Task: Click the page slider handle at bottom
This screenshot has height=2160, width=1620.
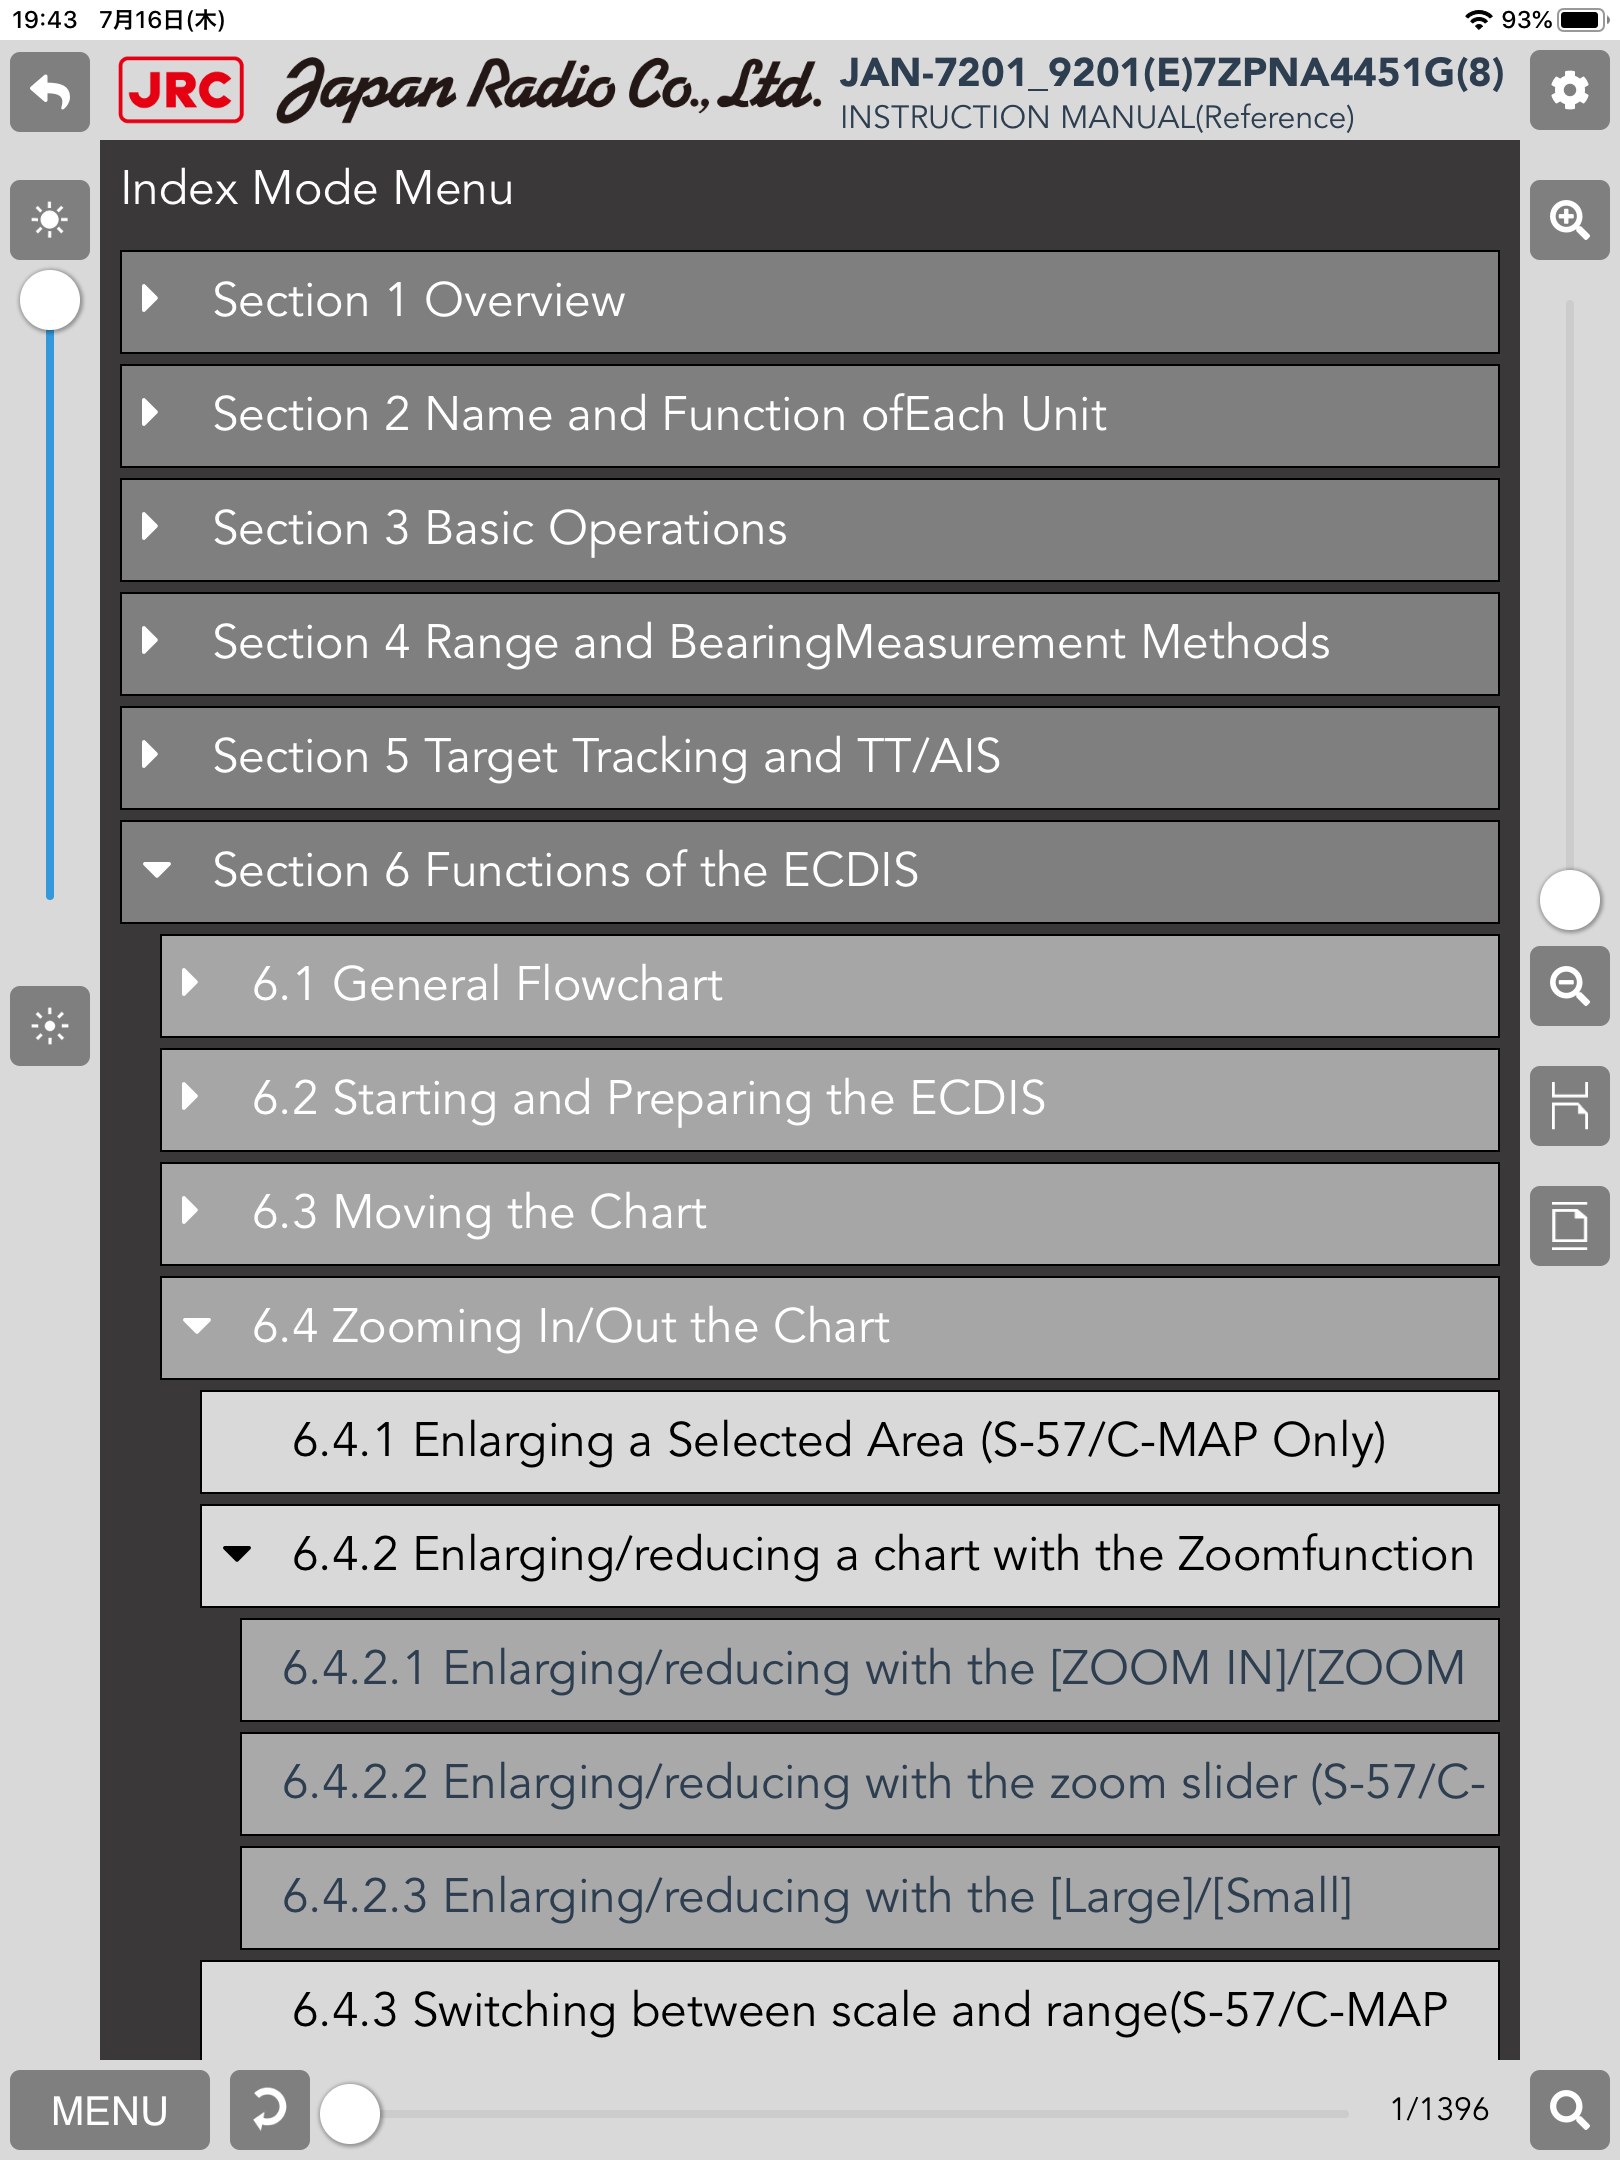Action: [x=350, y=2113]
